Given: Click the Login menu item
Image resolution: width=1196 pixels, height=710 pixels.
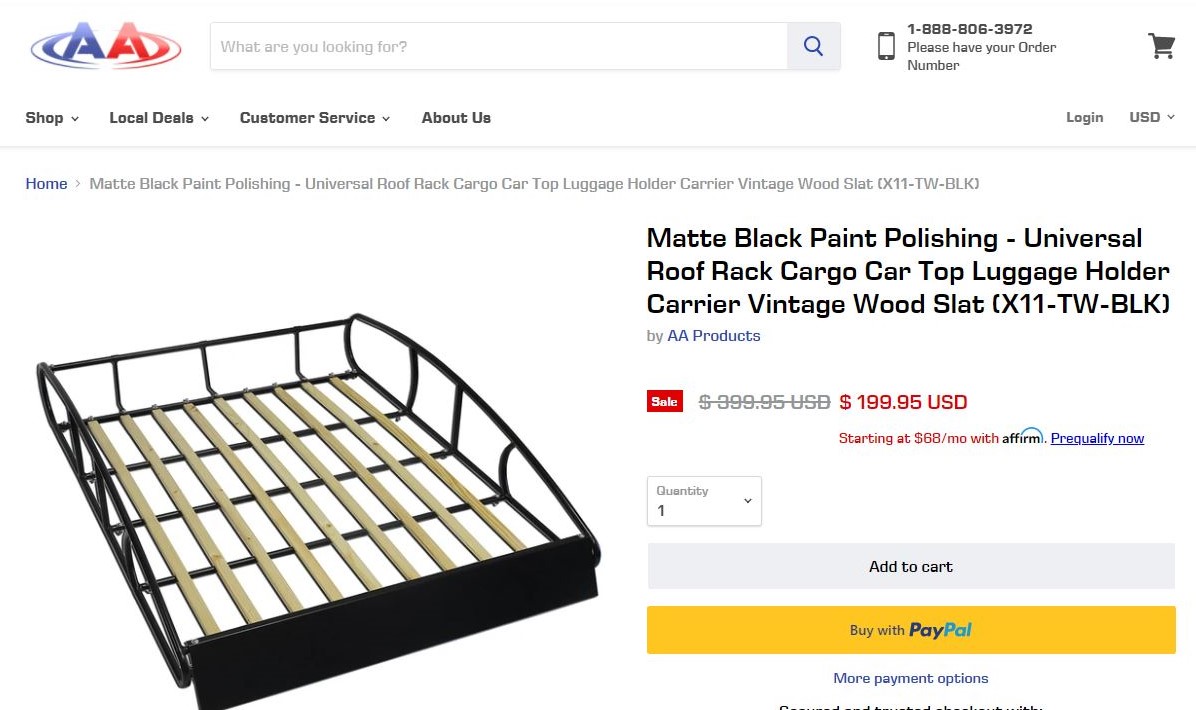Looking at the screenshot, I should 1084,117.
